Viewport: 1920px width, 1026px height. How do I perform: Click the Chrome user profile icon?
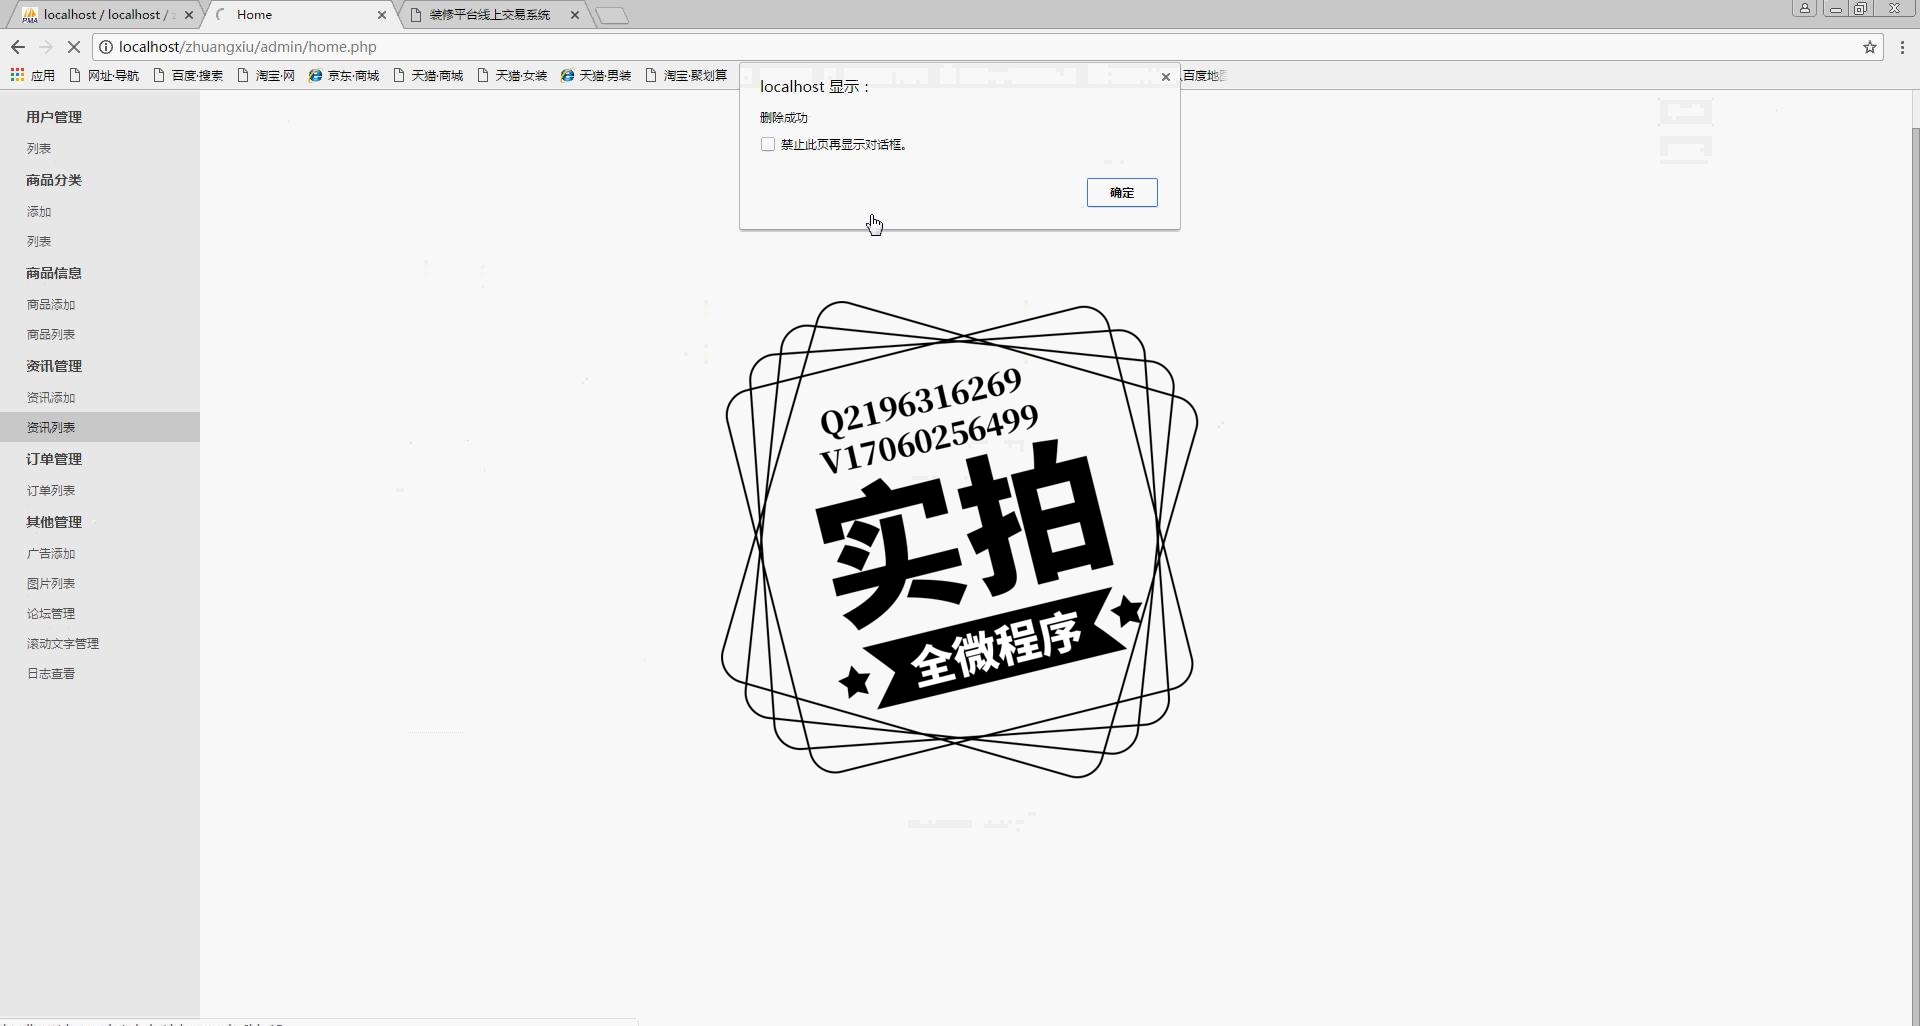click(x=1804, y=8)
